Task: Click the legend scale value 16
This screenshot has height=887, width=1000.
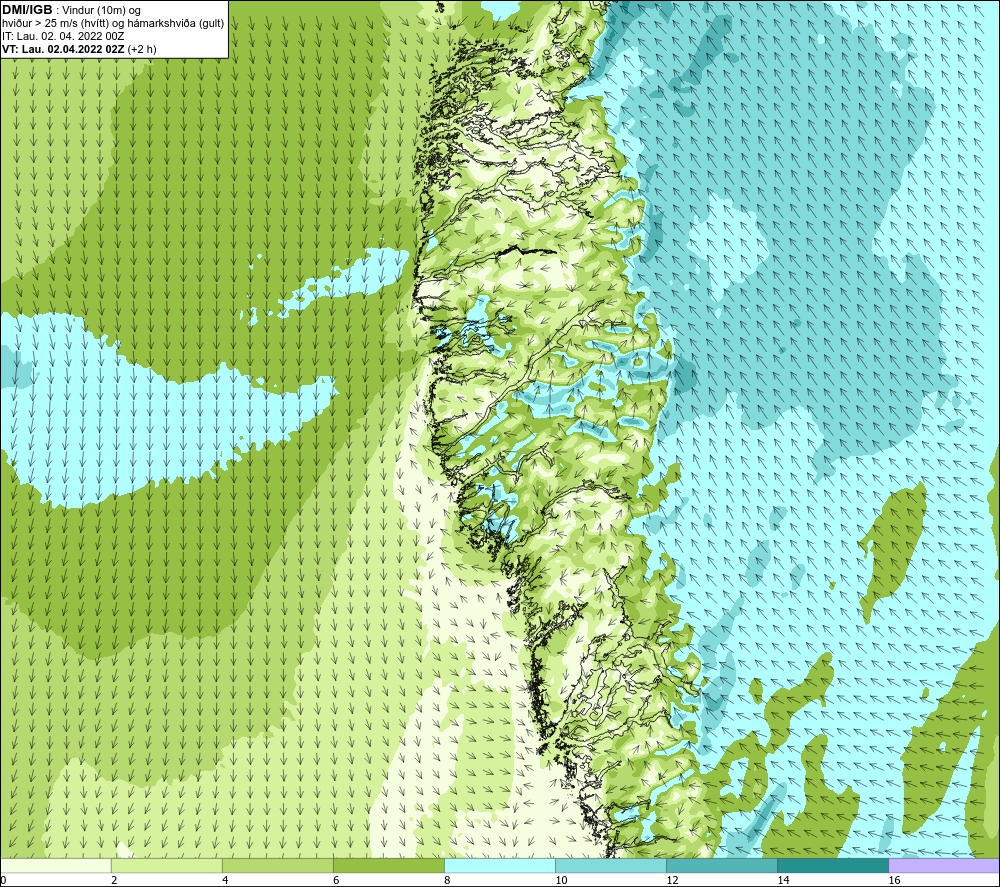Action: (x=894, y=881)
